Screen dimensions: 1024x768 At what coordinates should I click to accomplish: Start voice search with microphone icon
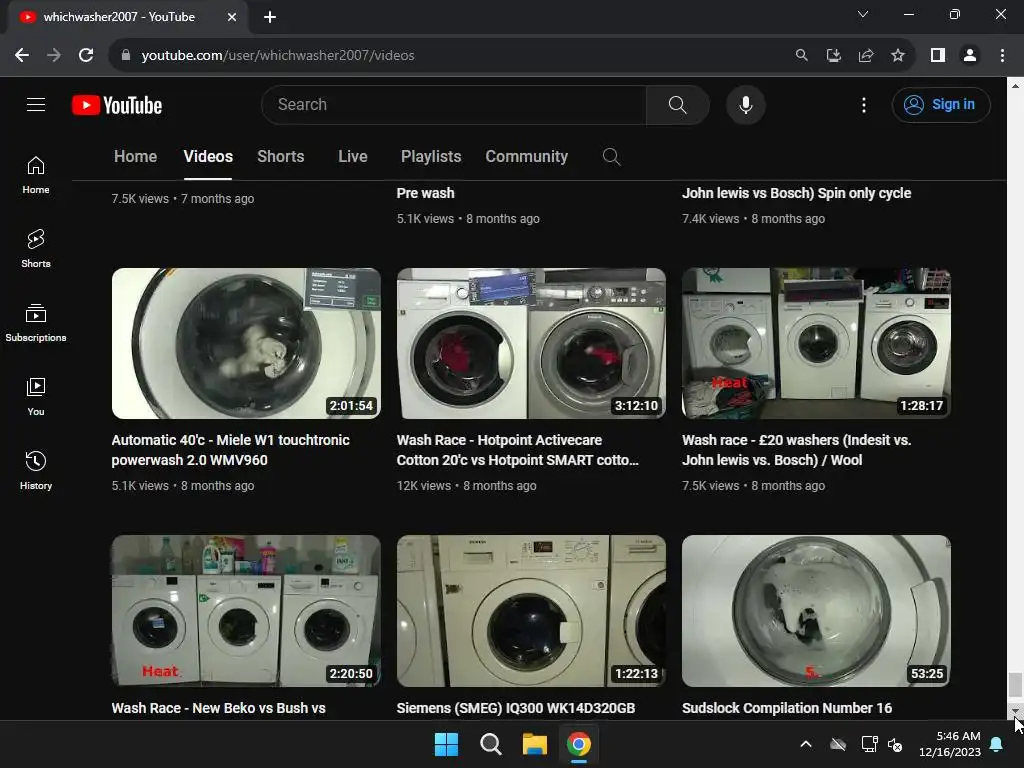pos(745,104)
